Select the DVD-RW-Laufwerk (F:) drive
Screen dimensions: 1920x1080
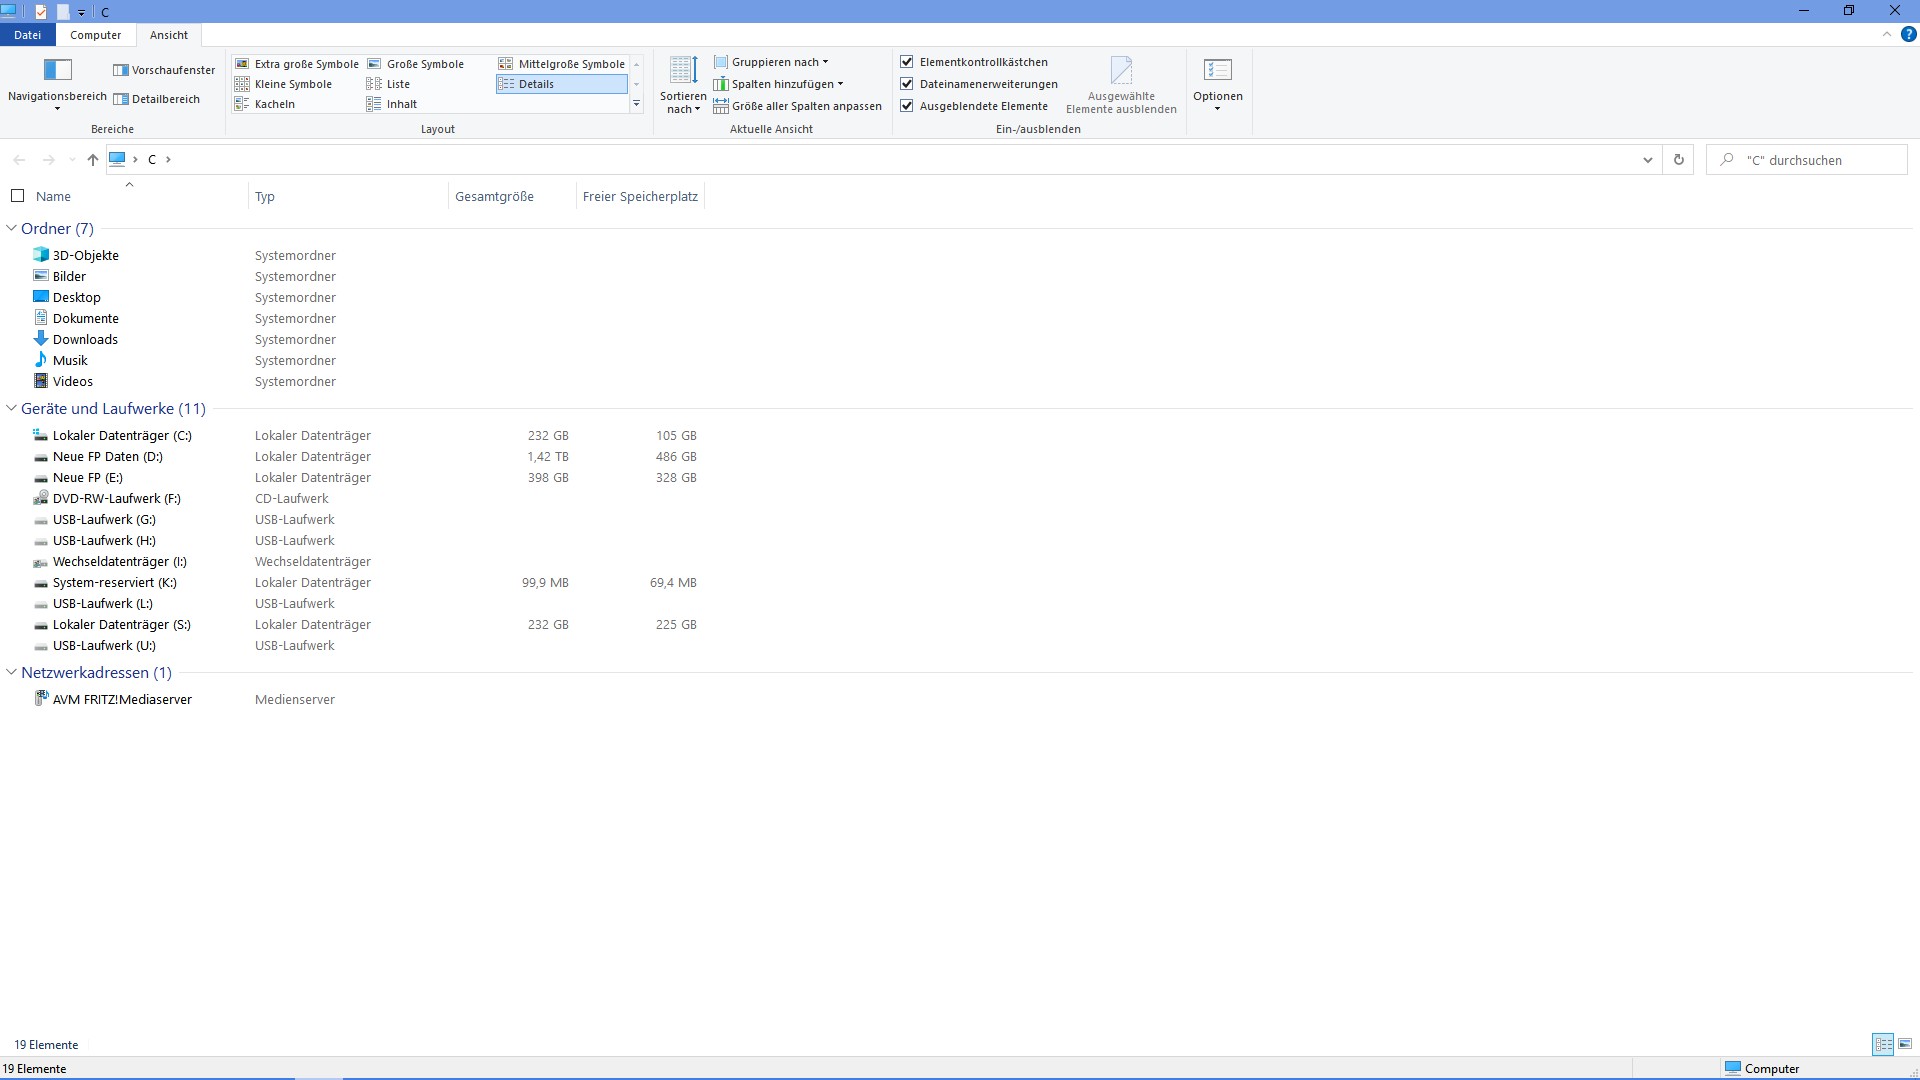point(116,499)
